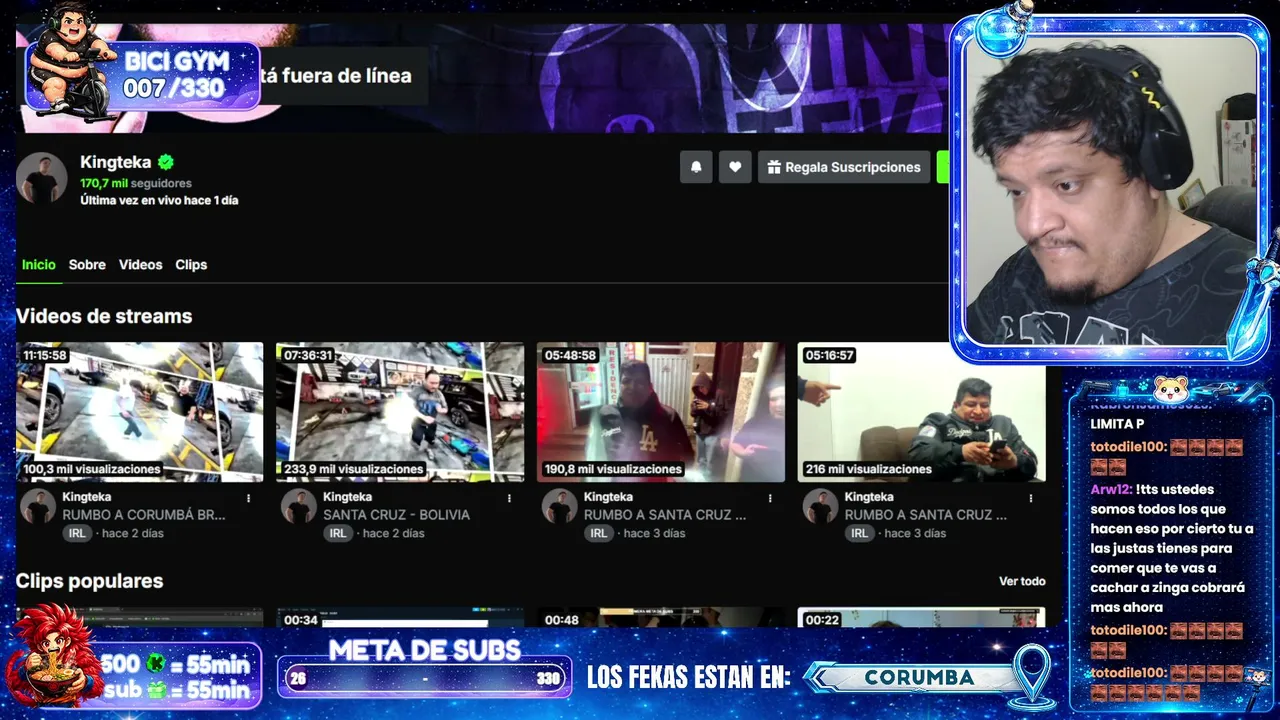Open the RUMBO A CORUMBÁ BR... video title
1280x720 pixels.
coord(144,515)
